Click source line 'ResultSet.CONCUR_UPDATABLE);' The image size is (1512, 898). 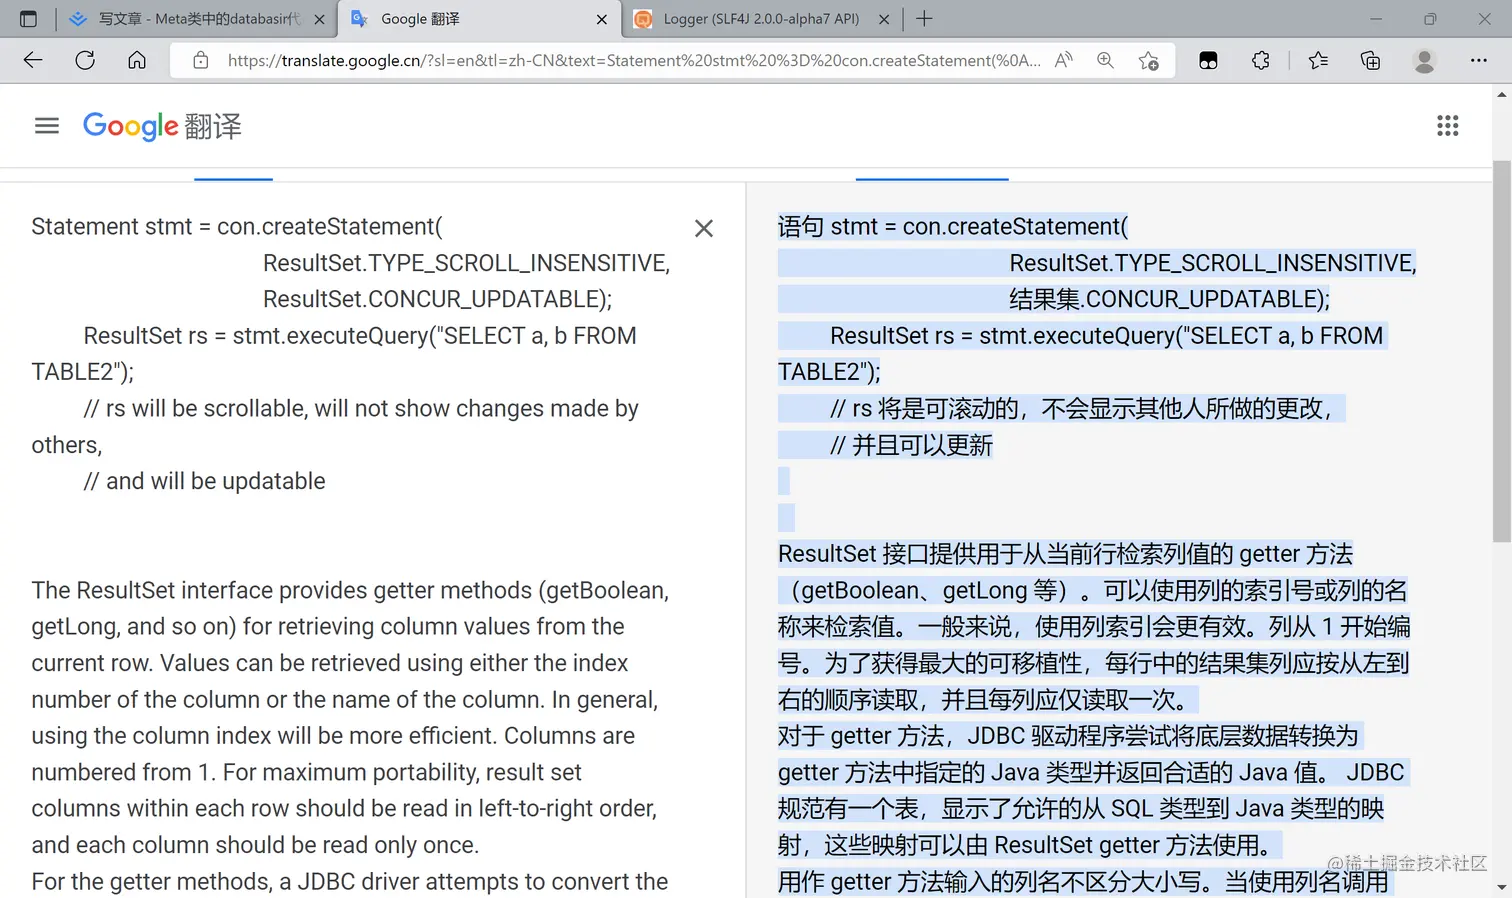click(x=437, y=299)
